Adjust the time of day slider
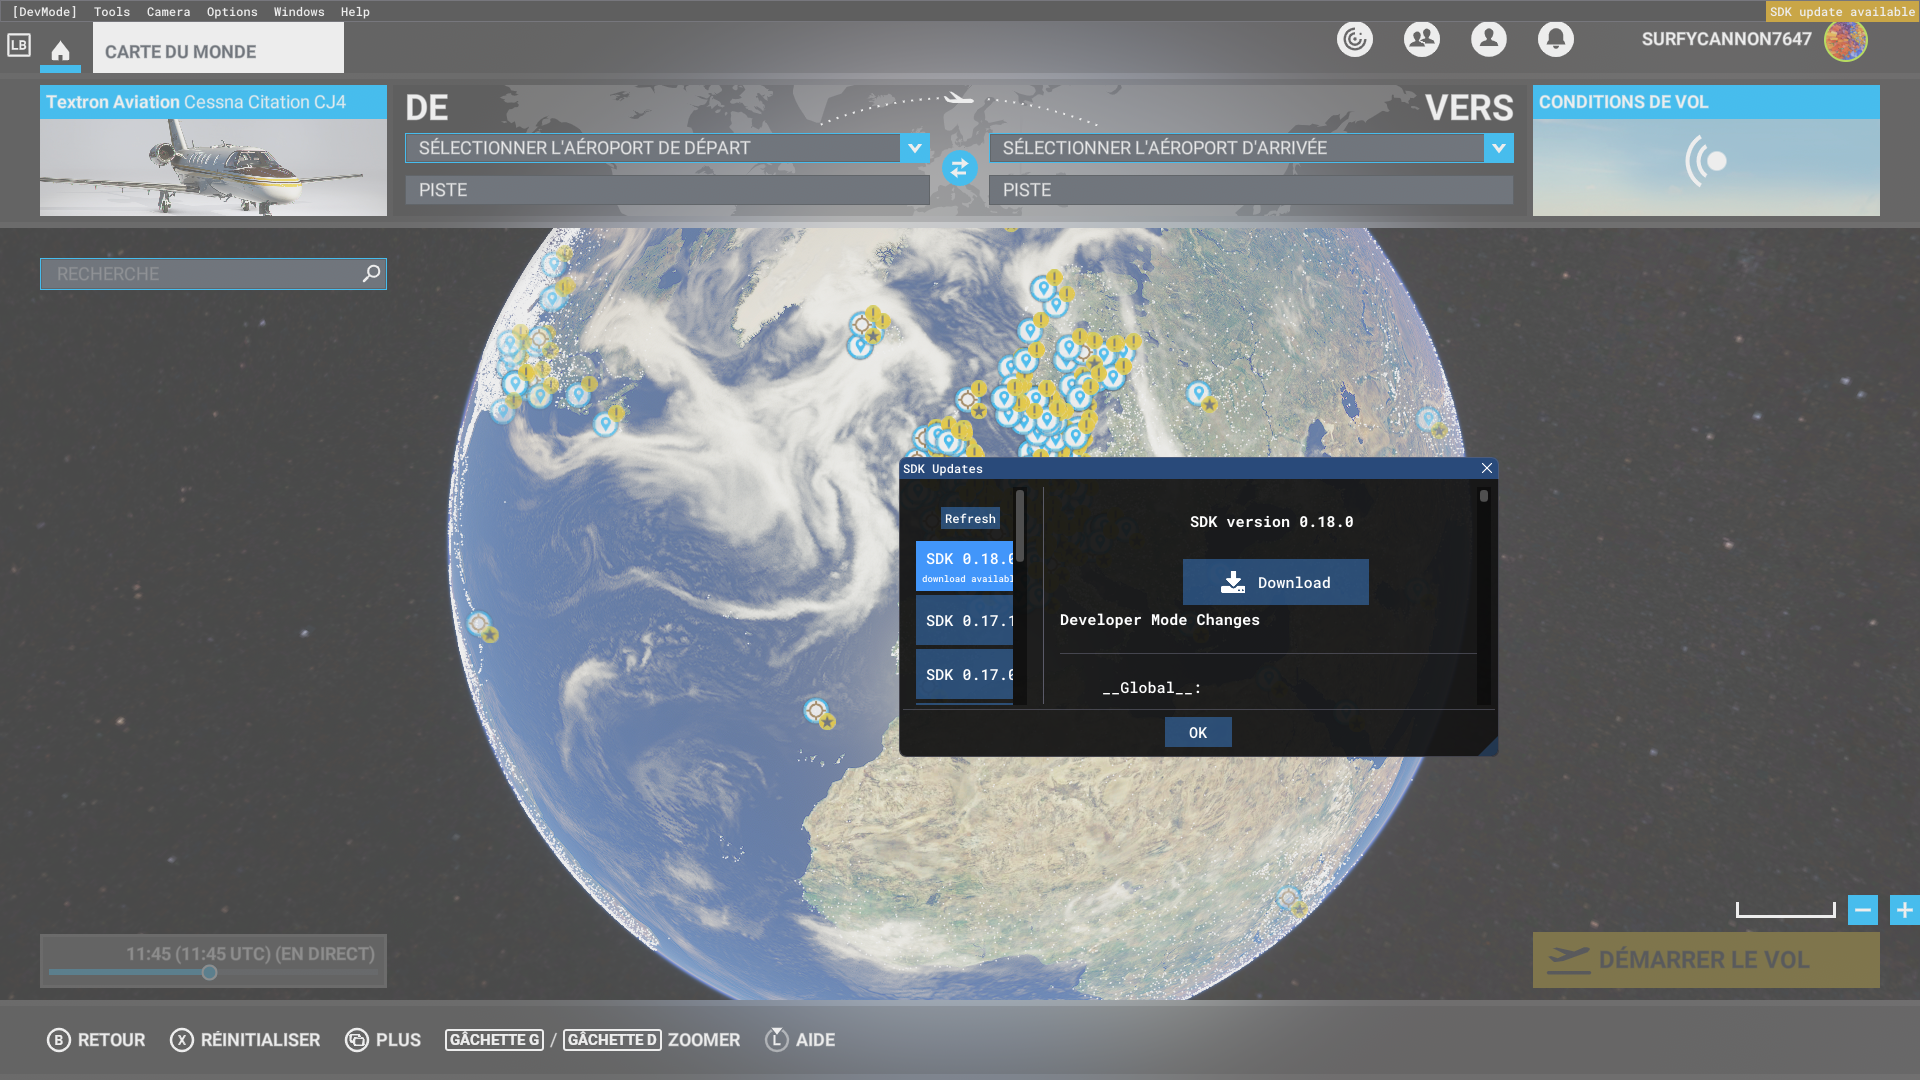This screenshot has height=1080, width=1920. pyautogui.click(x=209, y=972)
